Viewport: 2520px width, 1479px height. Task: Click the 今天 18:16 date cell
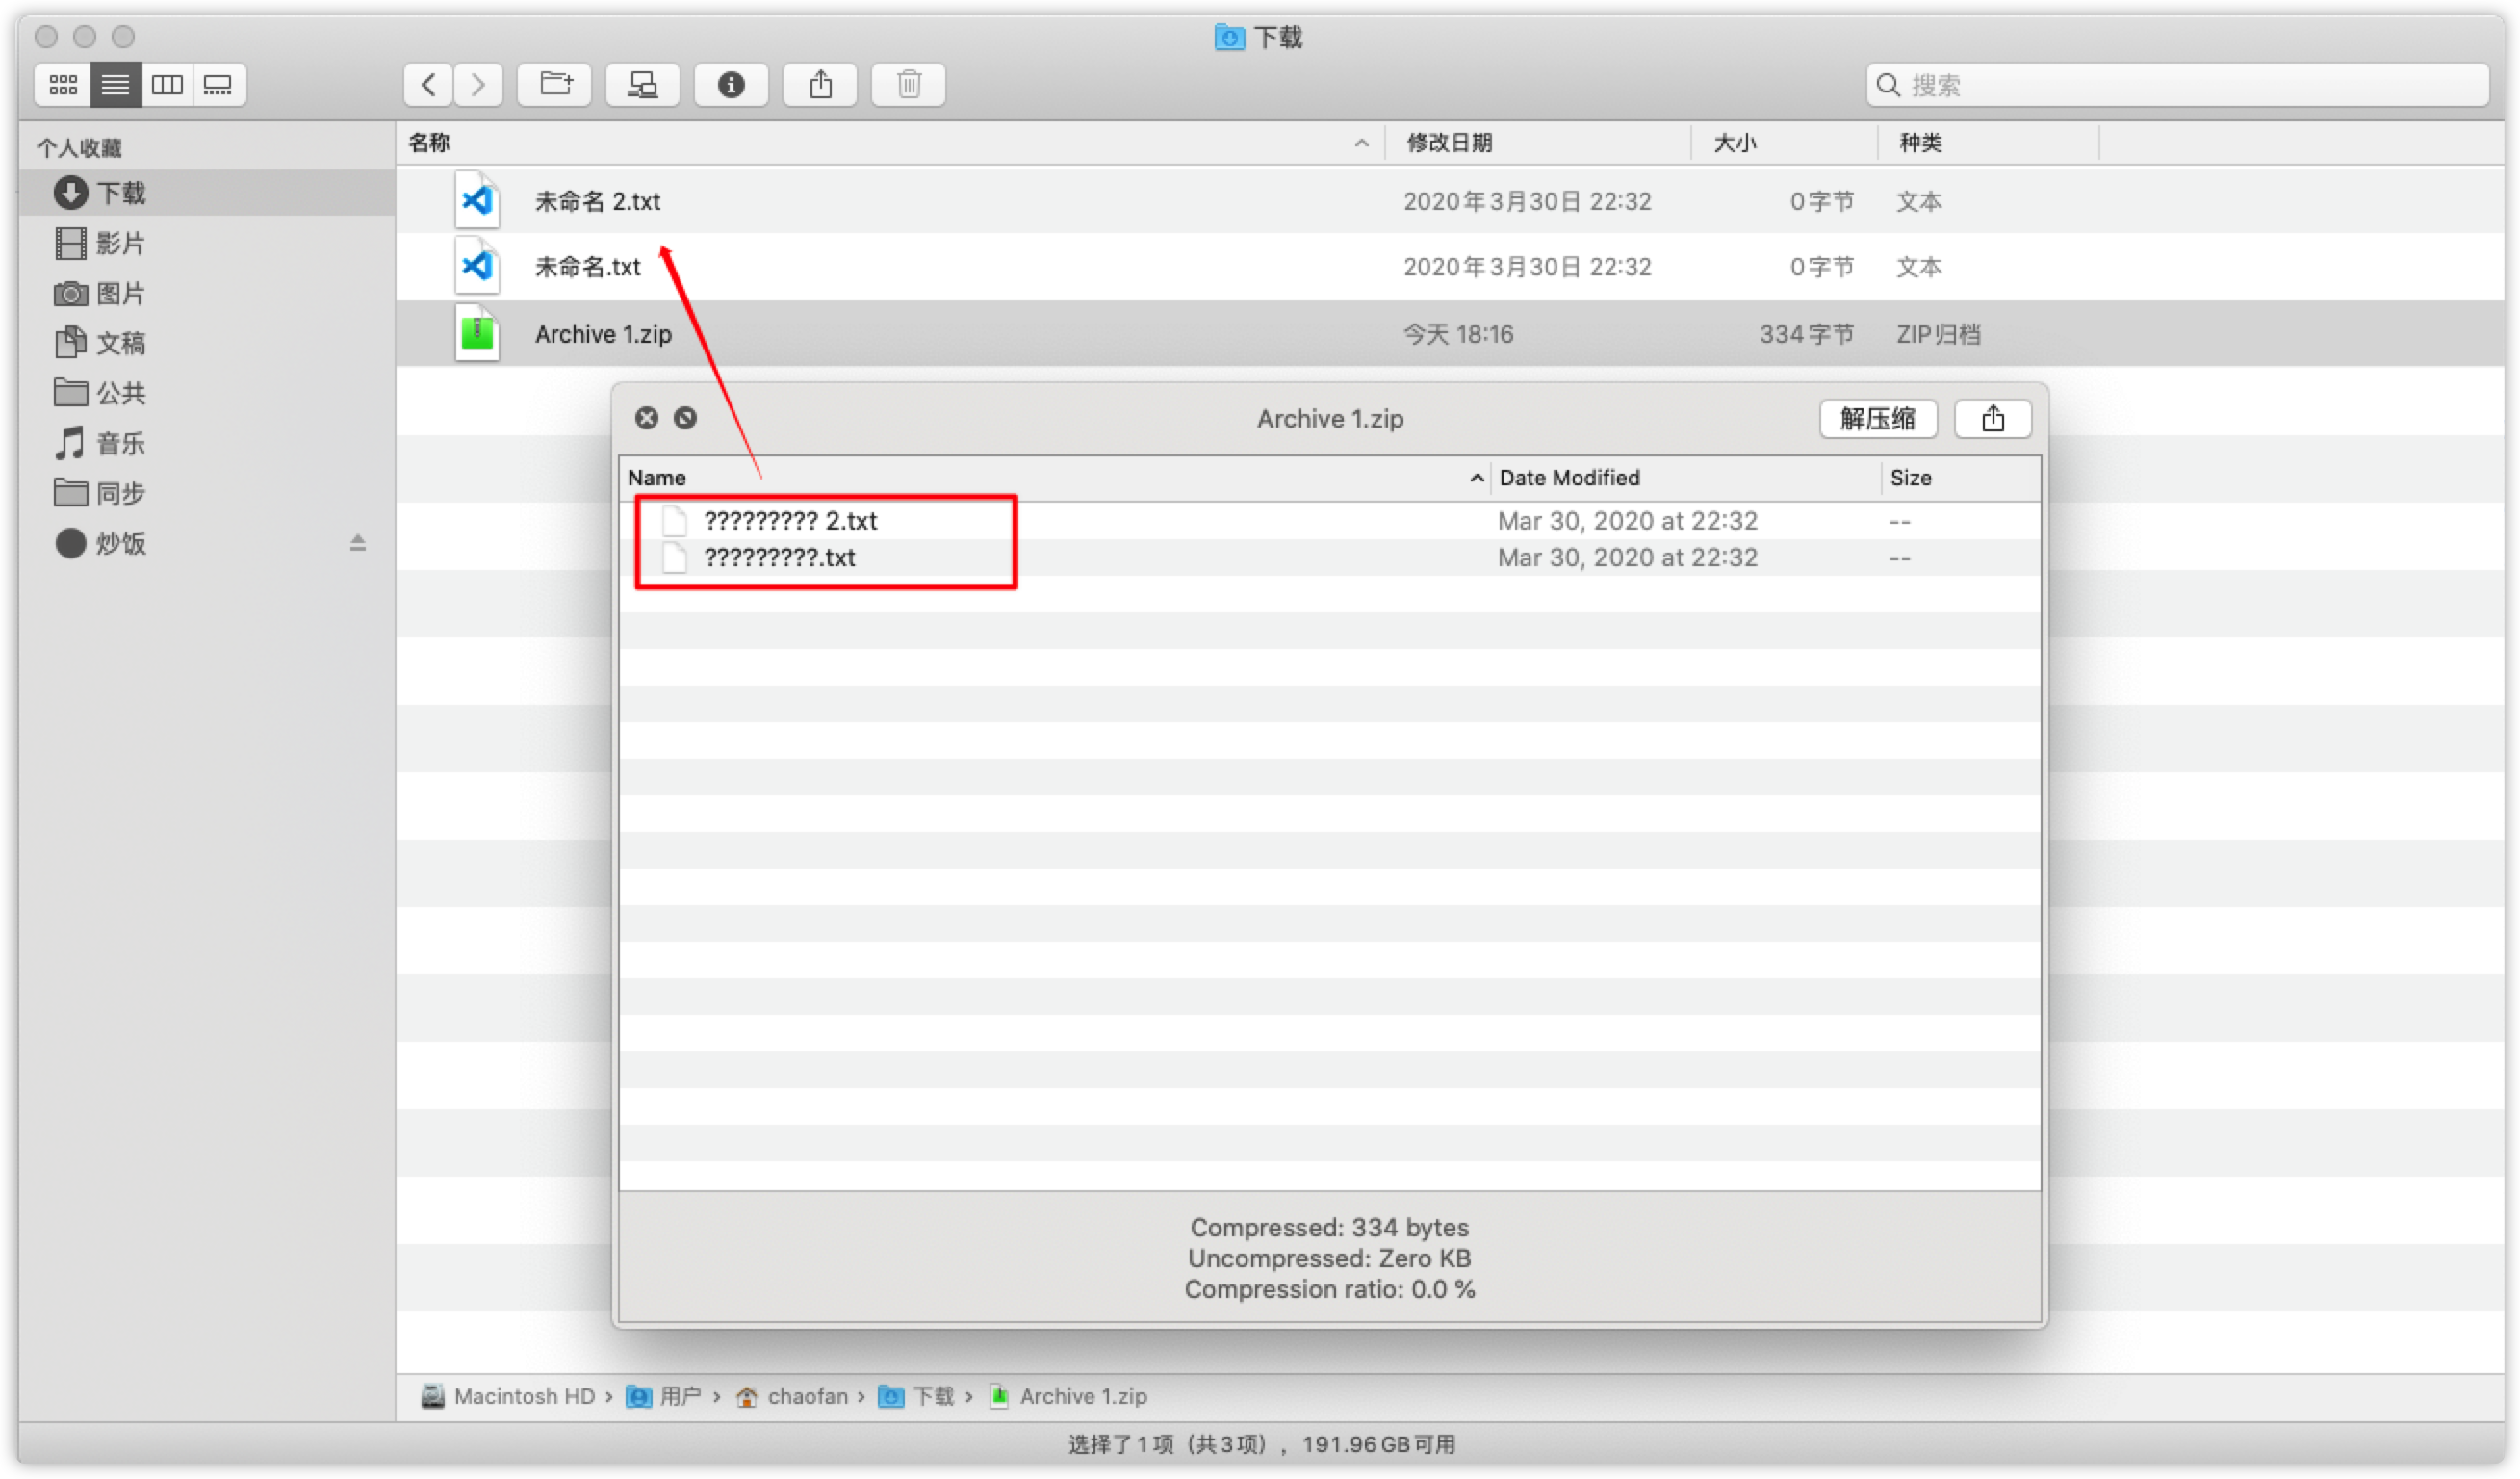pos(1458,334)
